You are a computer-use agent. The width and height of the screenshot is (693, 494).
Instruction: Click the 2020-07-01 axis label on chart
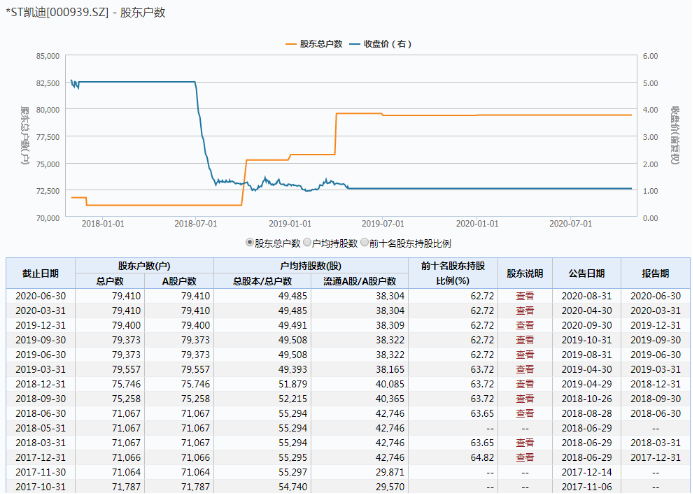coord(571,224)
